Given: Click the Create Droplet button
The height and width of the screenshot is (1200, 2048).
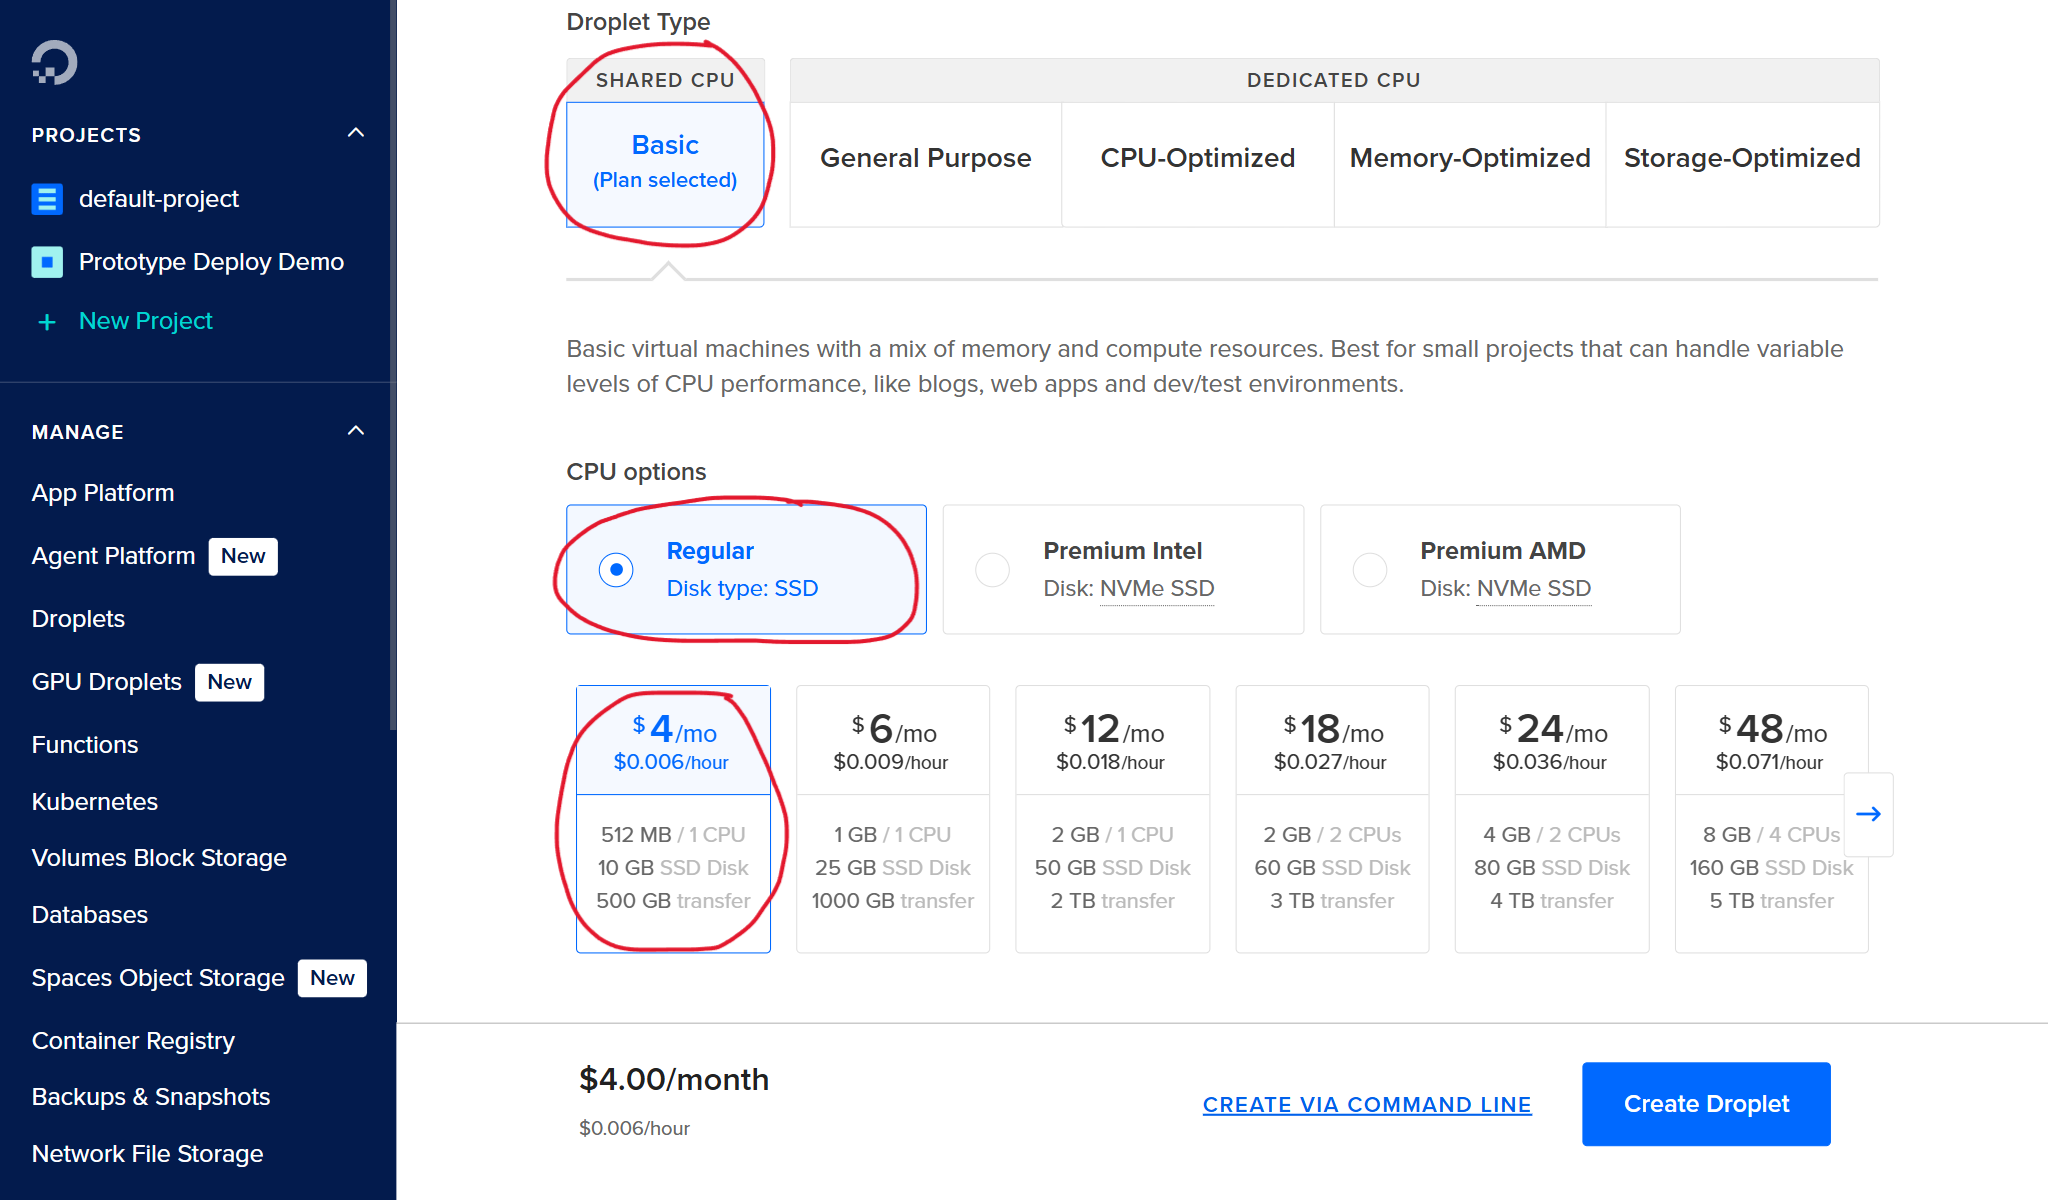Looking at the screenshot, I should pos(1705,1104).
